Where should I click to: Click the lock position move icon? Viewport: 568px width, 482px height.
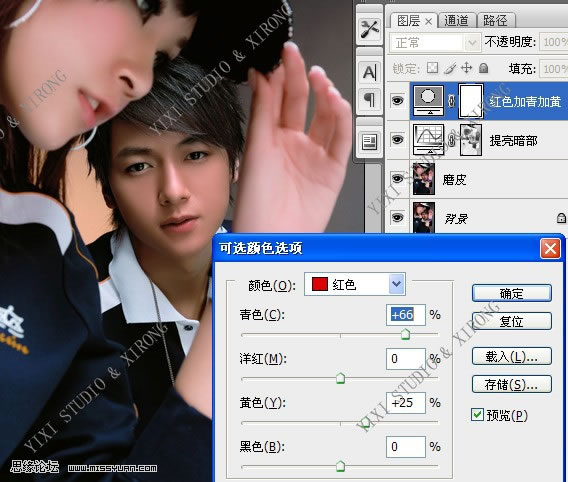(467, 68)
